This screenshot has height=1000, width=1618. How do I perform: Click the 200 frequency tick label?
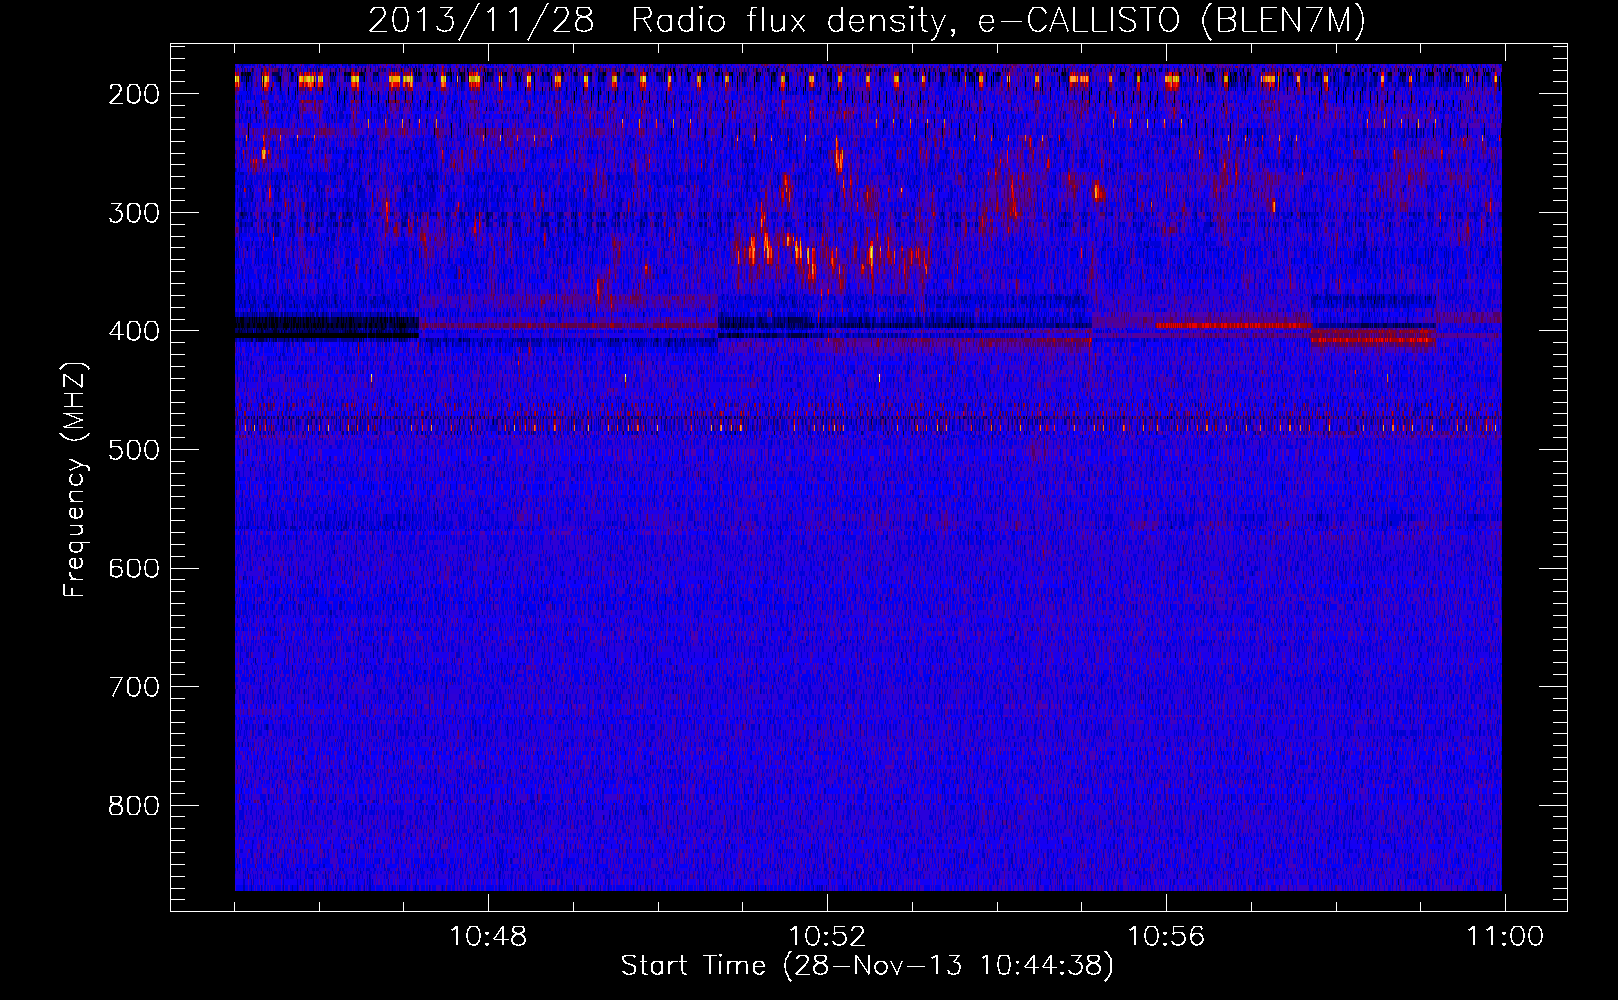[134, 94]
